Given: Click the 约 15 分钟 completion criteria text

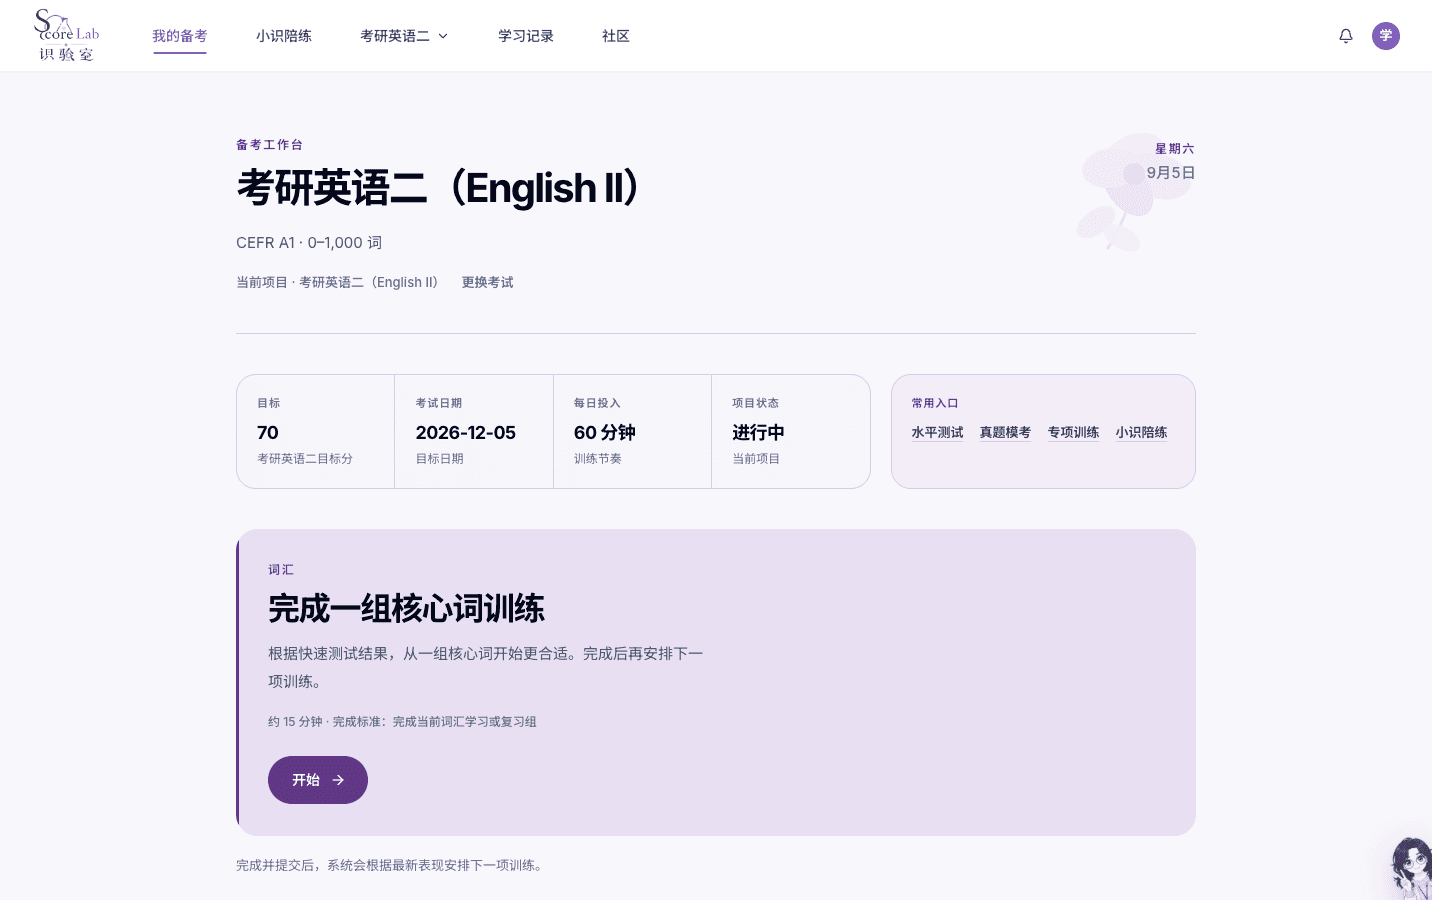Looking at the screenshot, I should click(x=402, y=722).
